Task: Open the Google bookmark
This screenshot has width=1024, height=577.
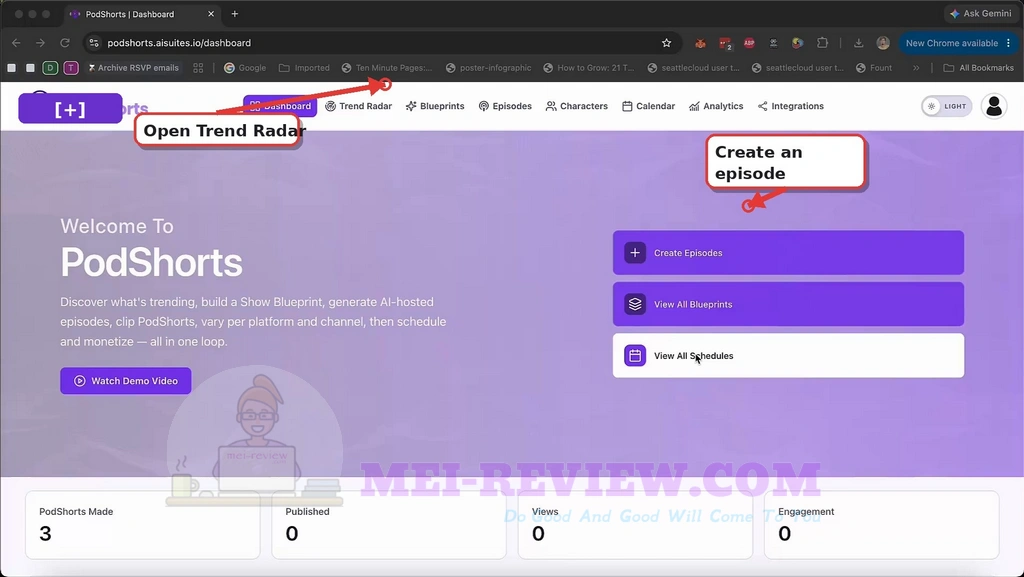Action: tap(245, 68)
